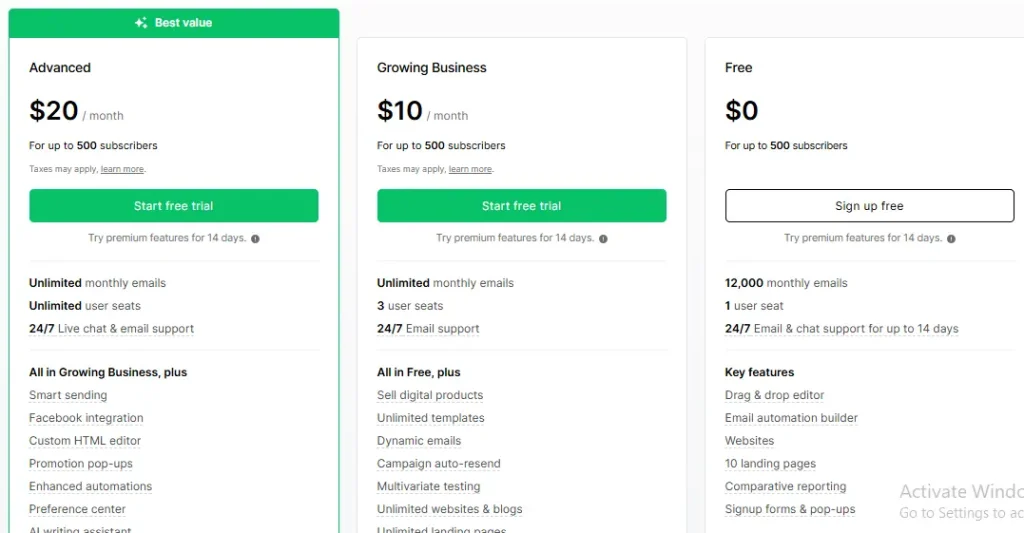The image size is (1024, 533).
Task: Click 24/7 Live chat & email support text
Action: click(111, 329)
